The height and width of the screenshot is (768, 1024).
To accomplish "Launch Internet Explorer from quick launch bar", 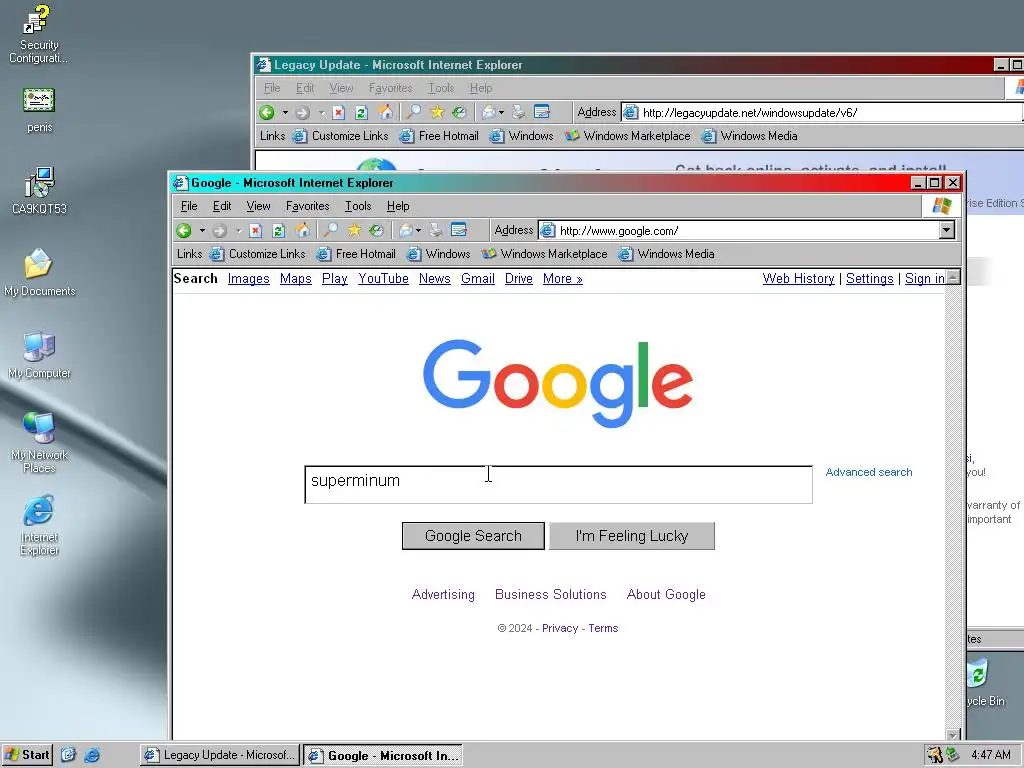I will 92,755.
